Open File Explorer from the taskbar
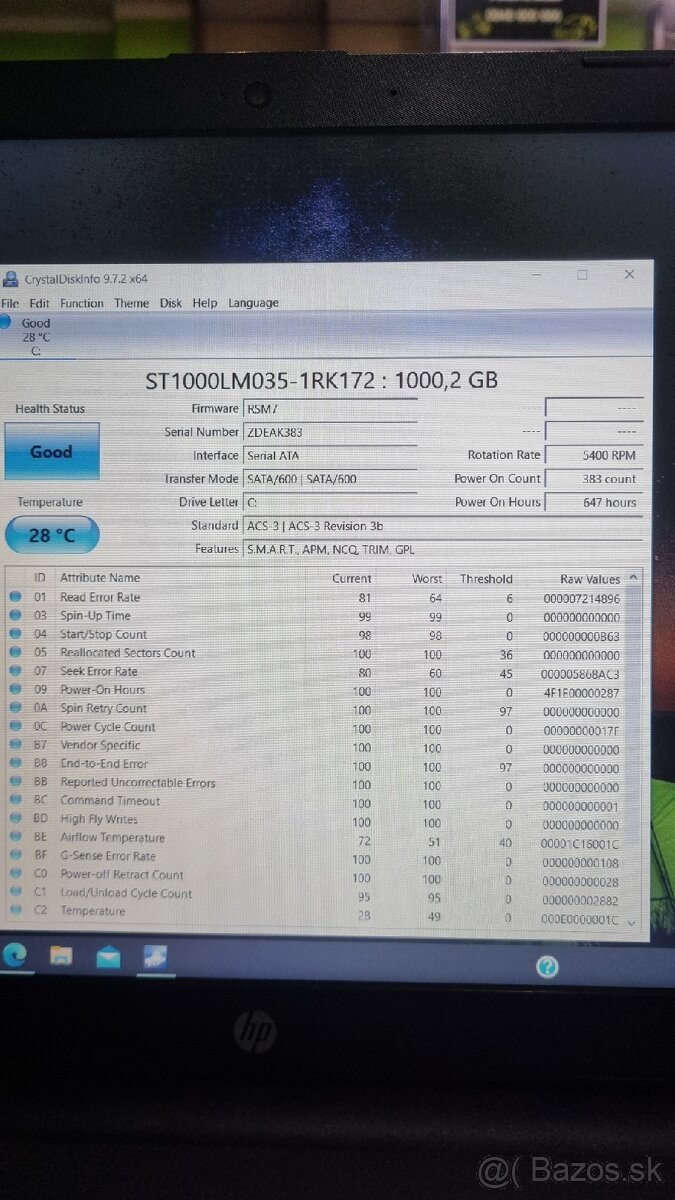Image resolution: width=675 pixels, height=1200 pixels. (x=61, y=957)
